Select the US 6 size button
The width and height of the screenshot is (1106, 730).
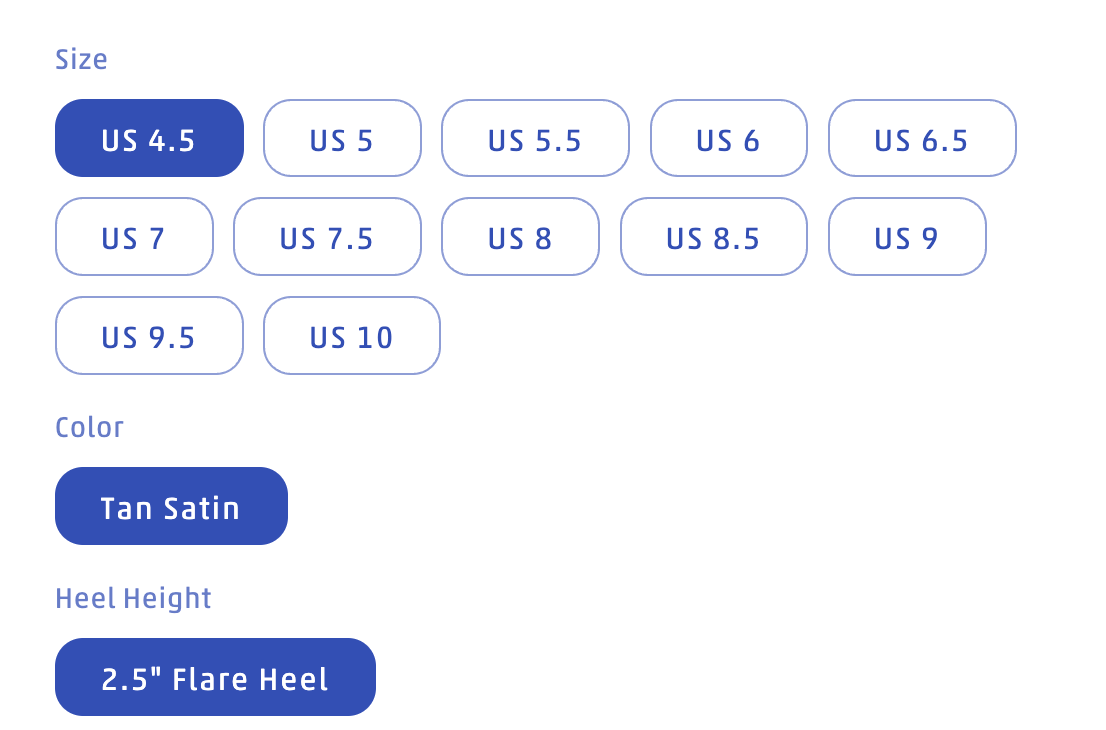click(728, 138)
